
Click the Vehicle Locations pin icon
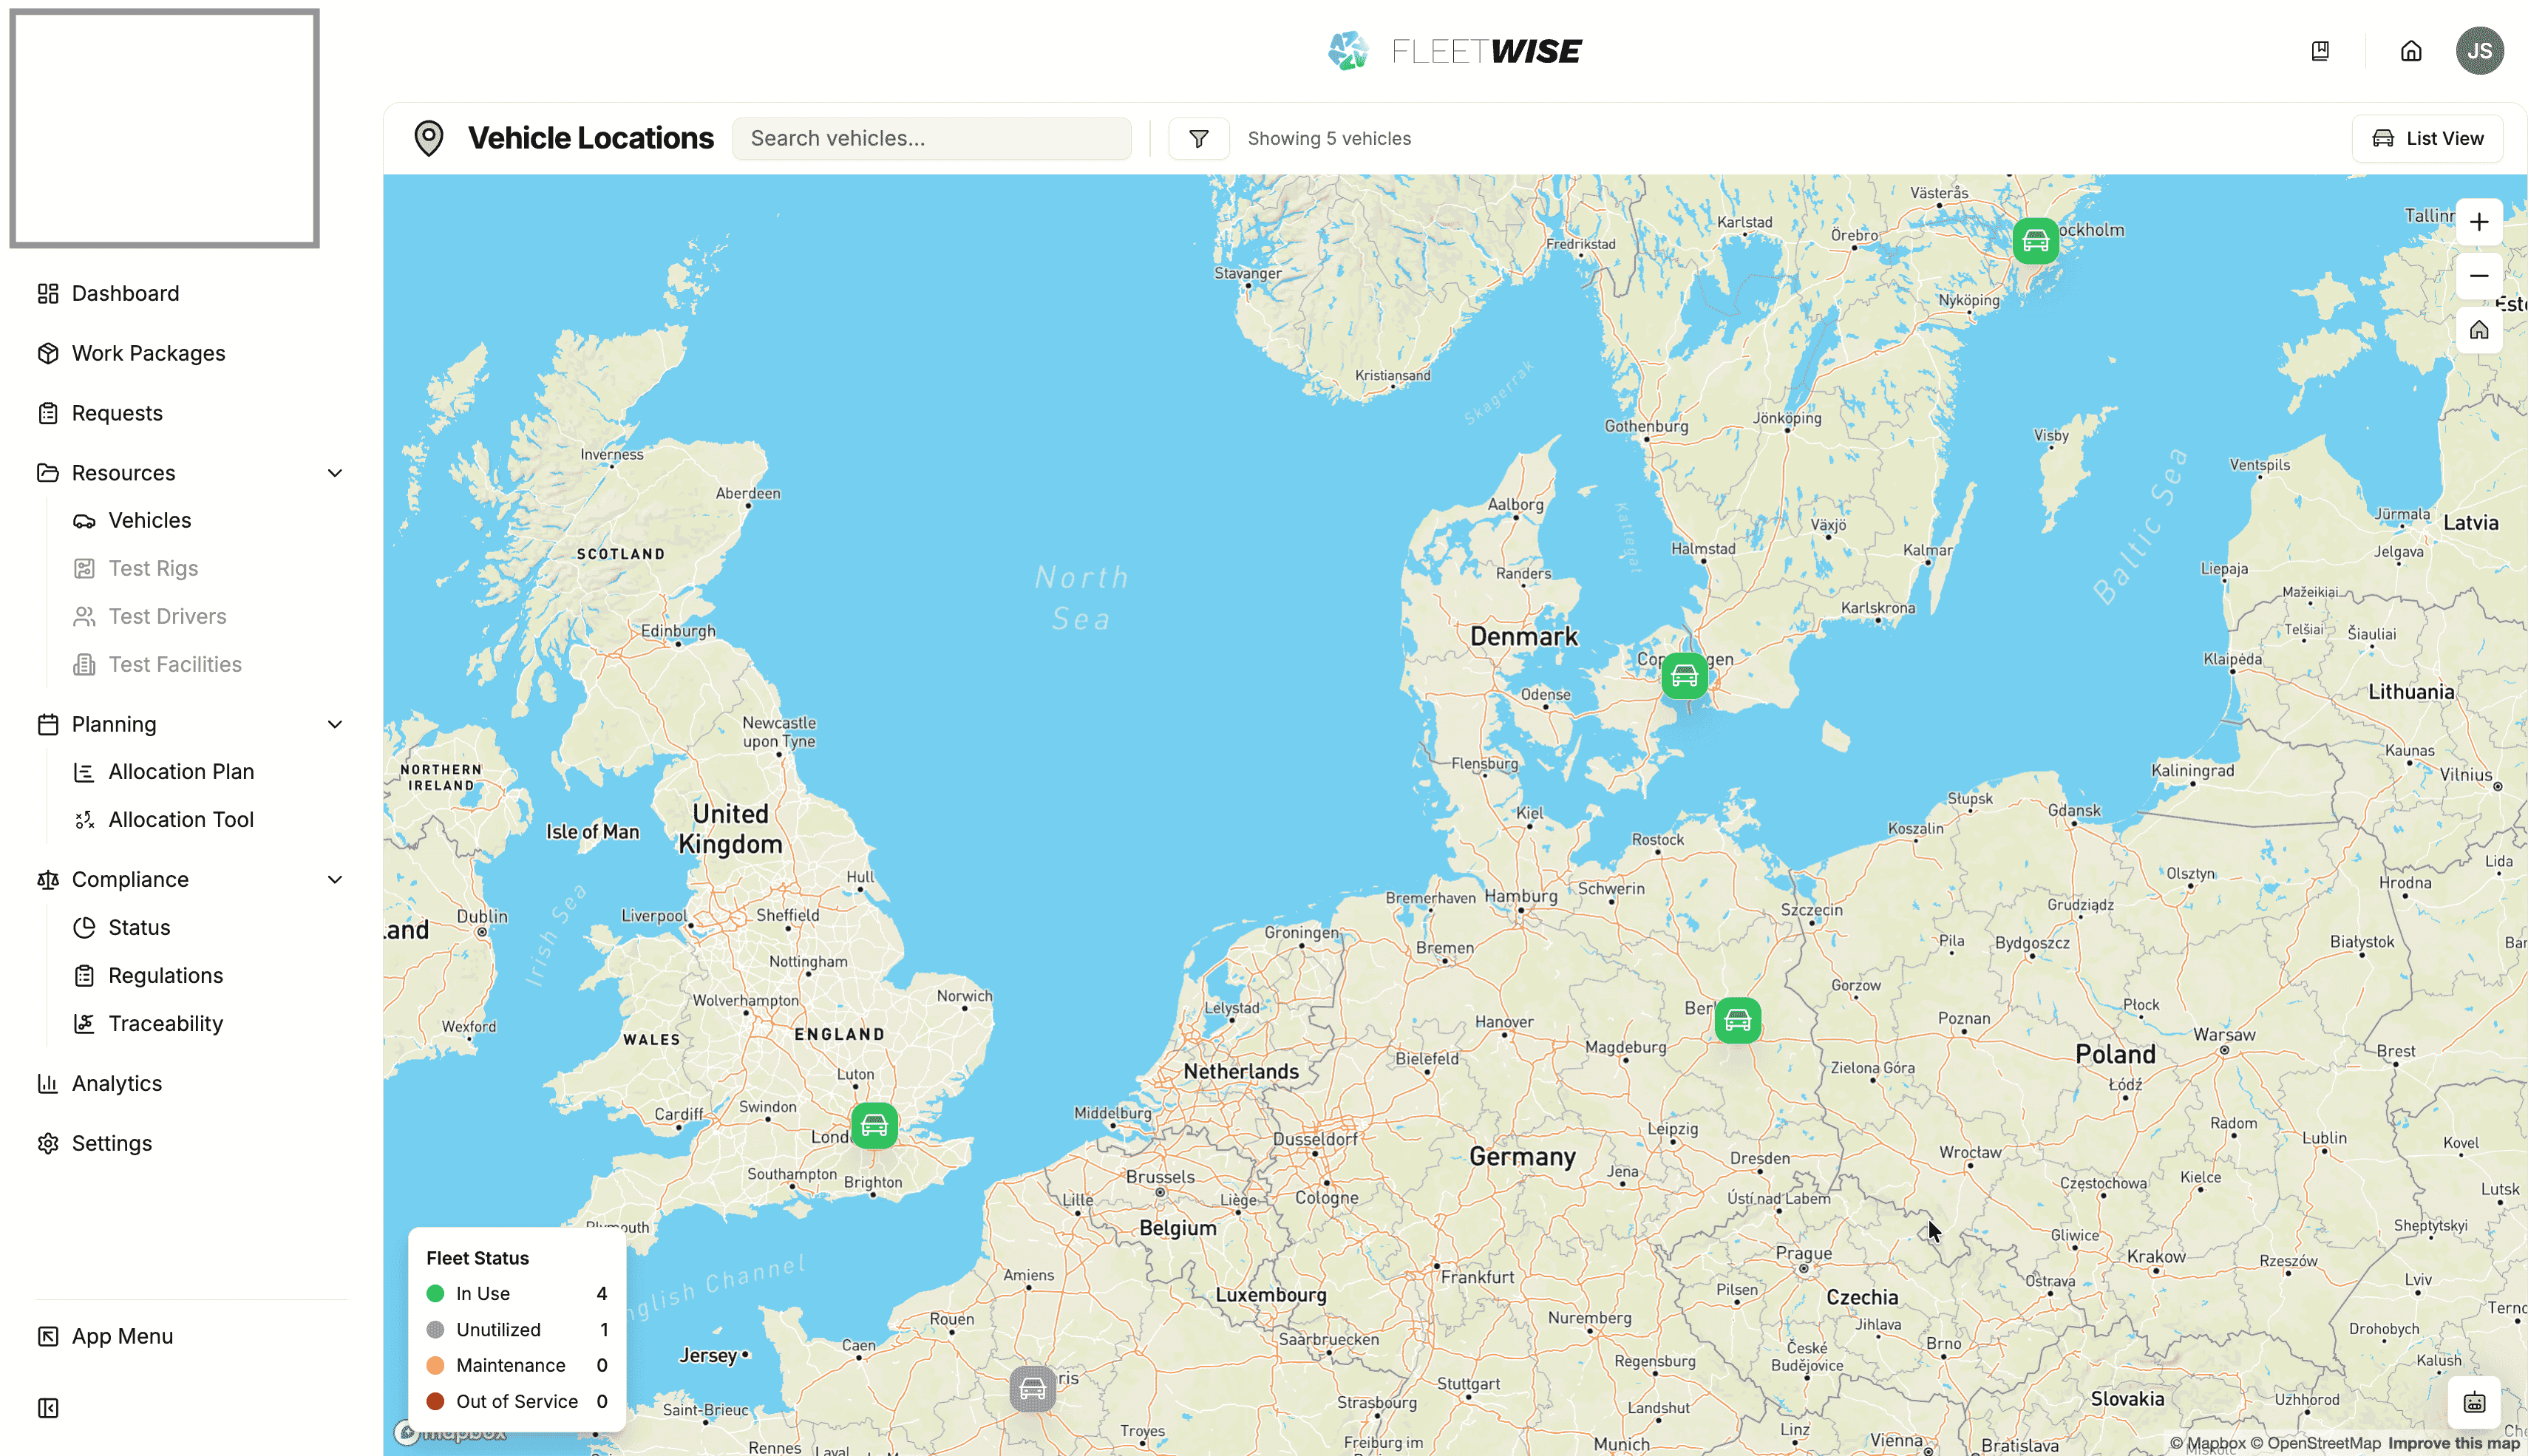pyautogui.click(x=429, y=138)
